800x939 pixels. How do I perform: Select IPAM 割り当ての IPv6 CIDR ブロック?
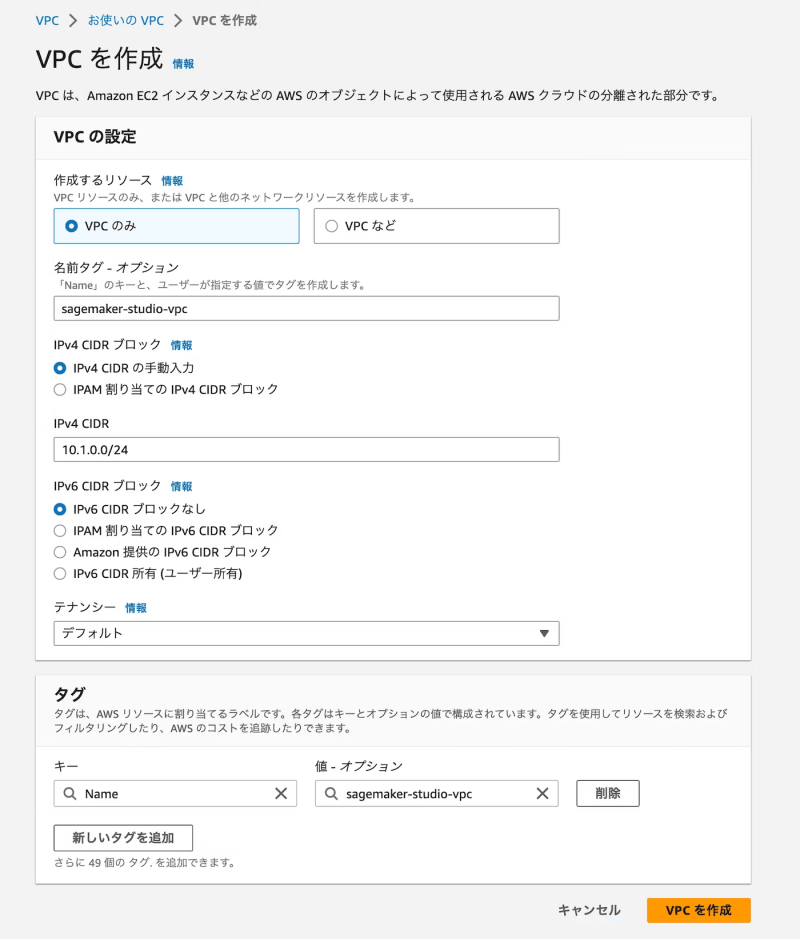pyautogui.click(x=60, y=531)
